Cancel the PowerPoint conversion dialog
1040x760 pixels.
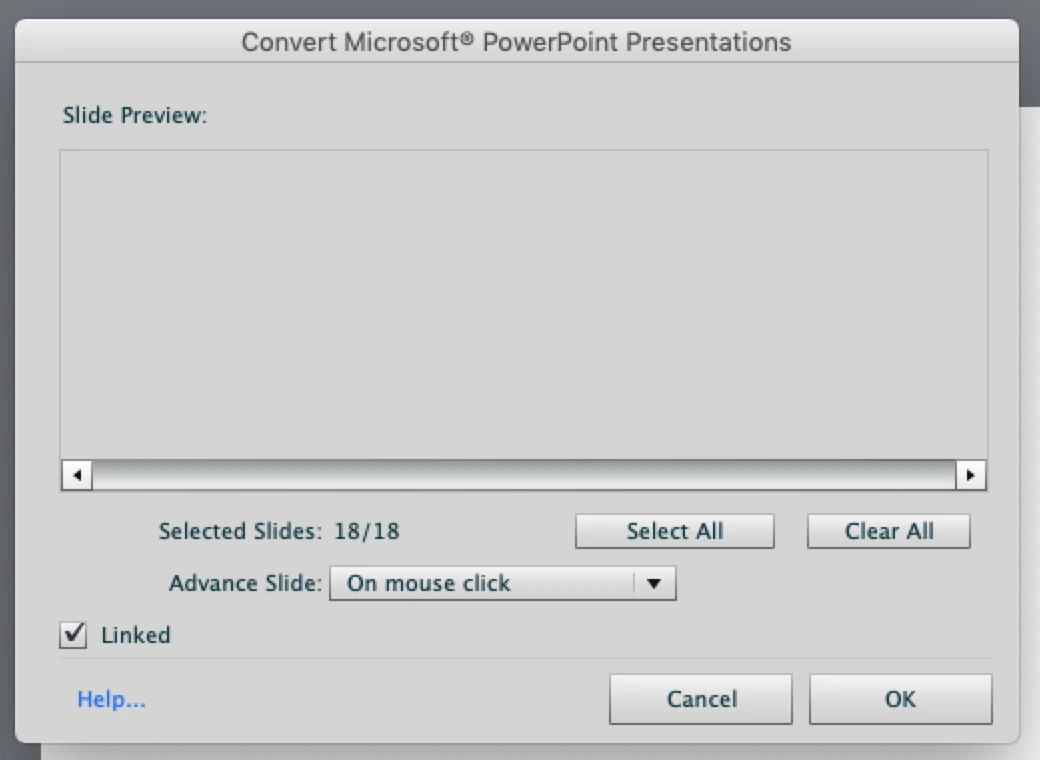click(701, 699)
